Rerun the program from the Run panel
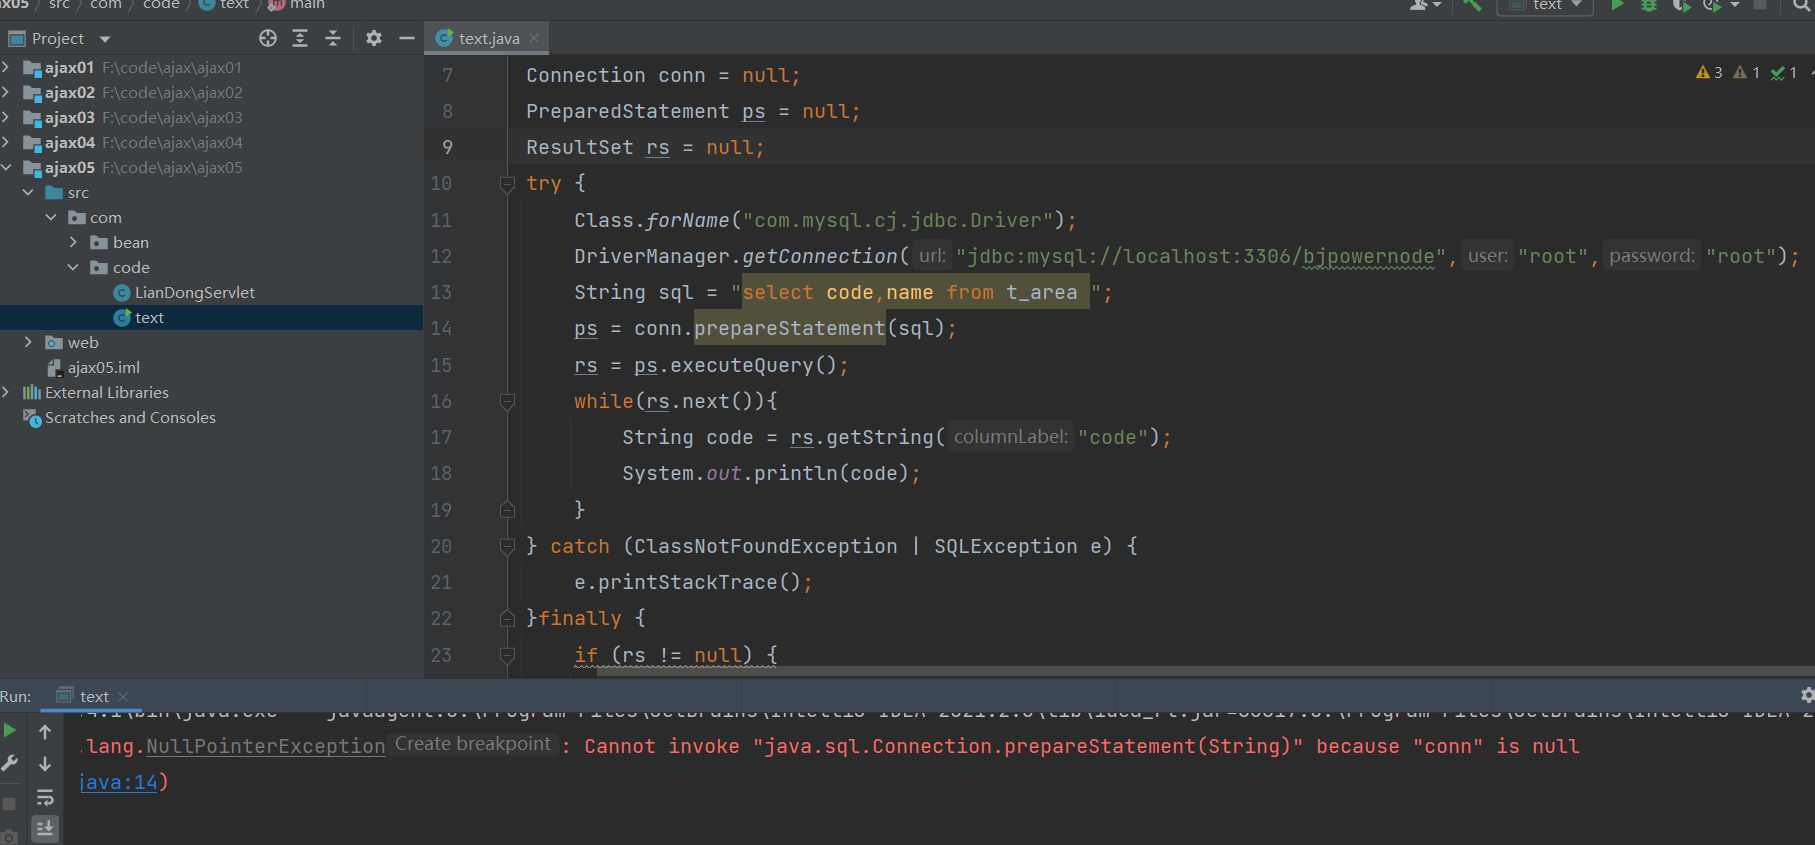 pos(10,730)
